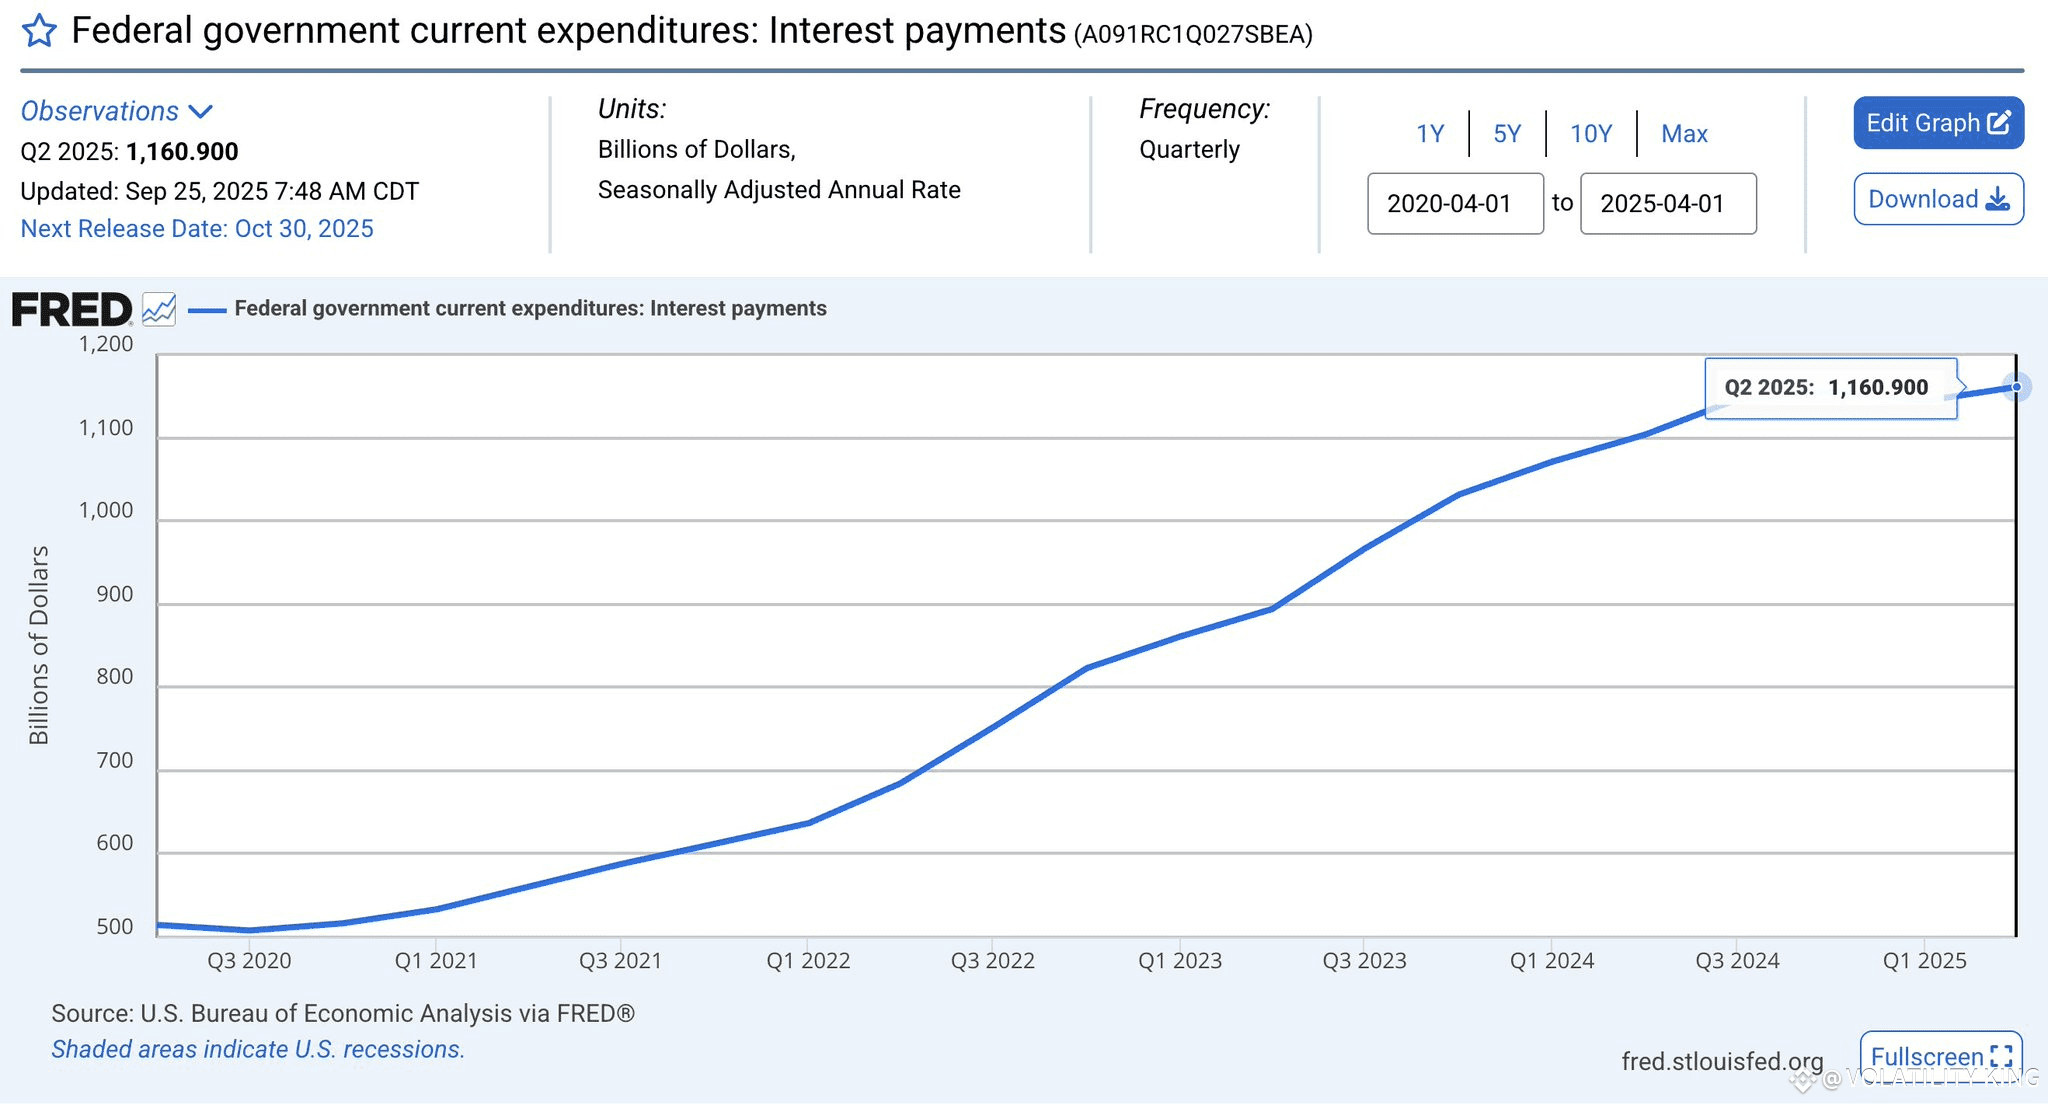This screenshot has width=2048, height=1105.
Task: Select the 5Y range tab
Action: 1507,134
